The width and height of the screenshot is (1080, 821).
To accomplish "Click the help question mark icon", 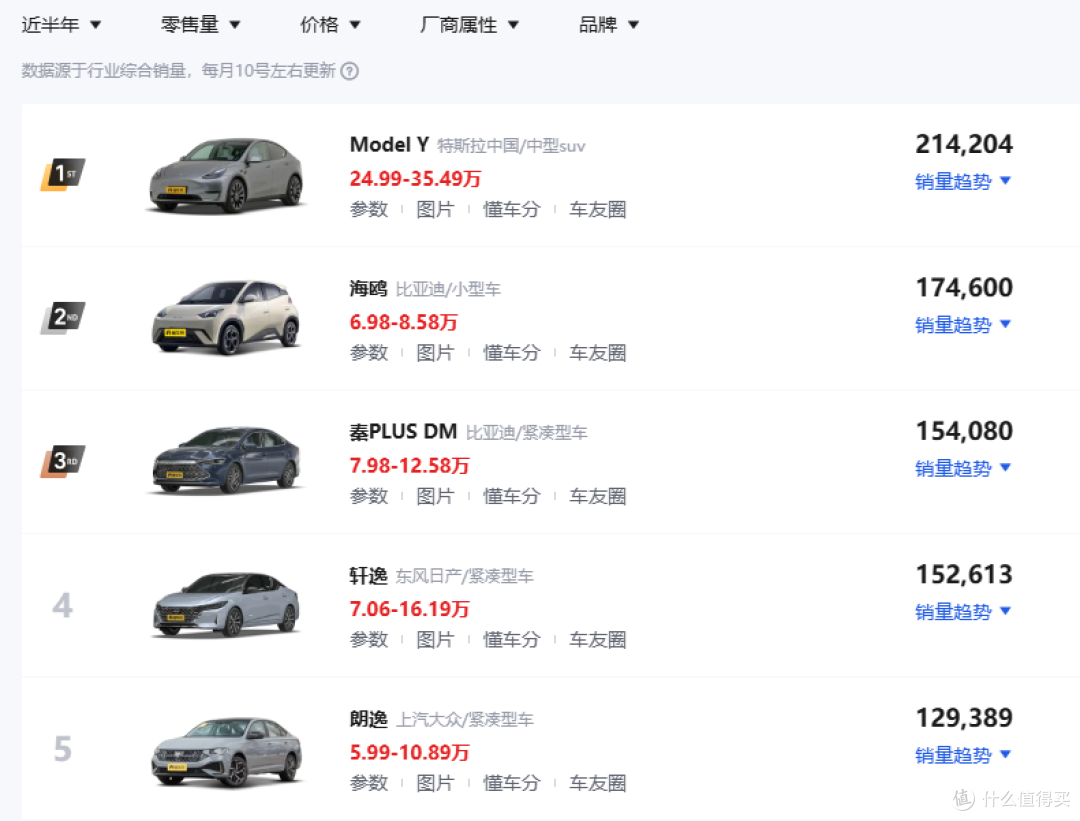I will click(350, 71).
